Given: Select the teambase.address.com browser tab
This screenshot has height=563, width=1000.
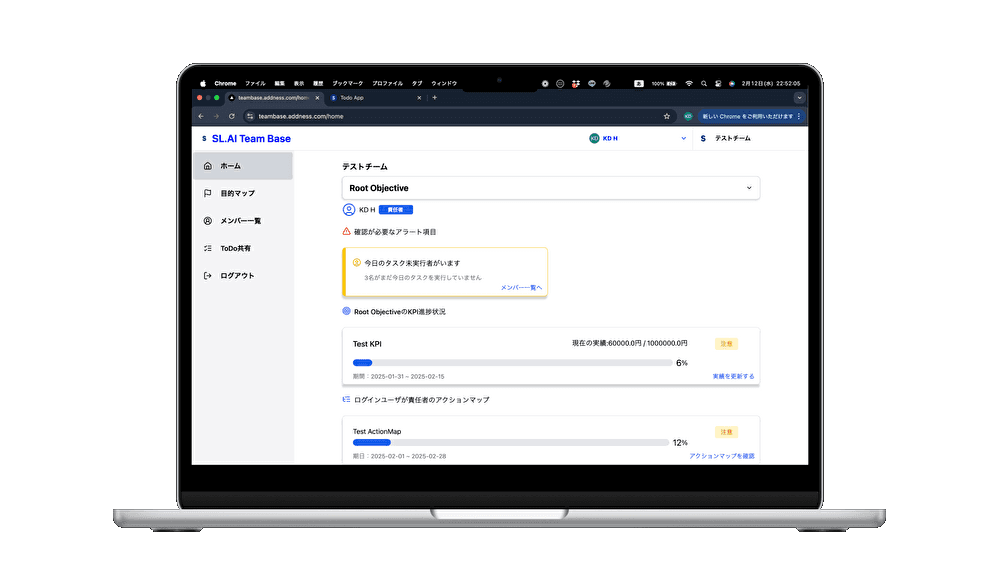Looking at the screenshot, I should click(x=274, y=98).
